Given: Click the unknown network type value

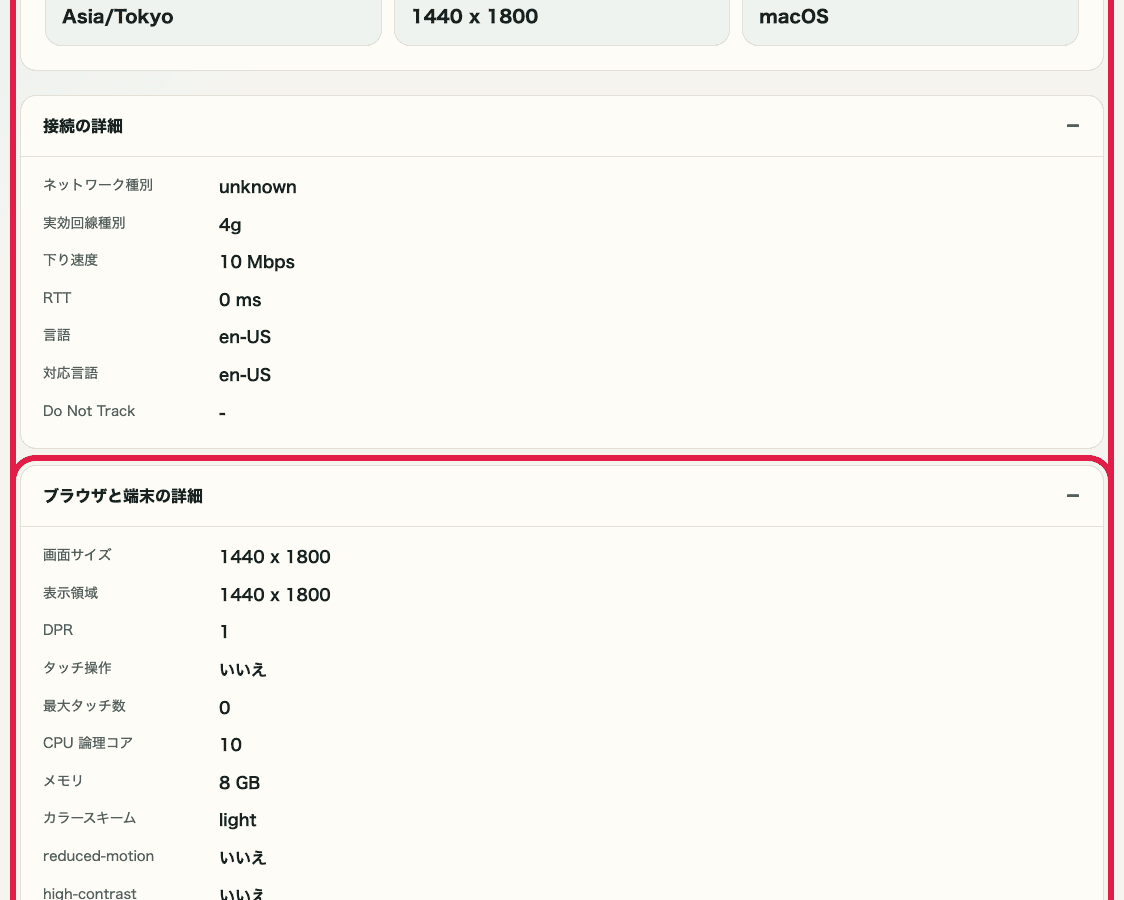Looking at the screenshot, I should tap(257, 187).
